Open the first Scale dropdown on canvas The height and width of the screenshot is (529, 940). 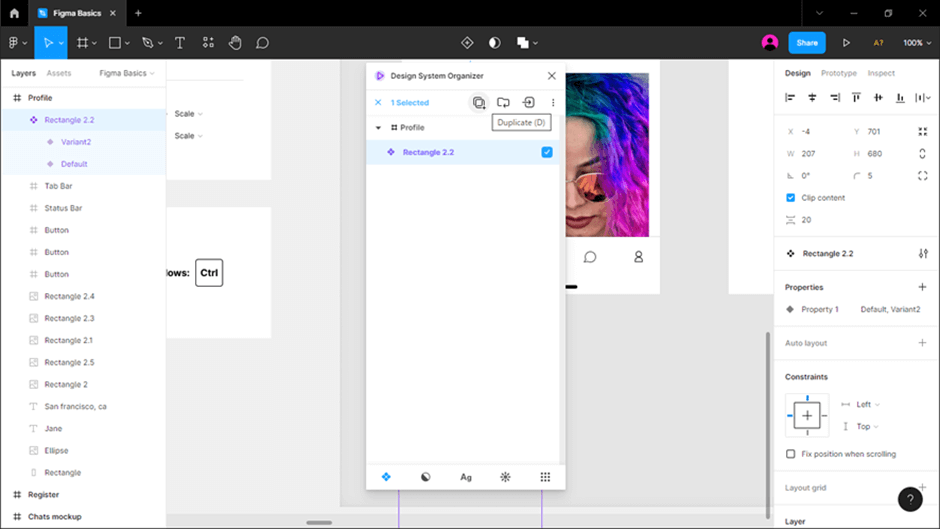pos(188,113)
